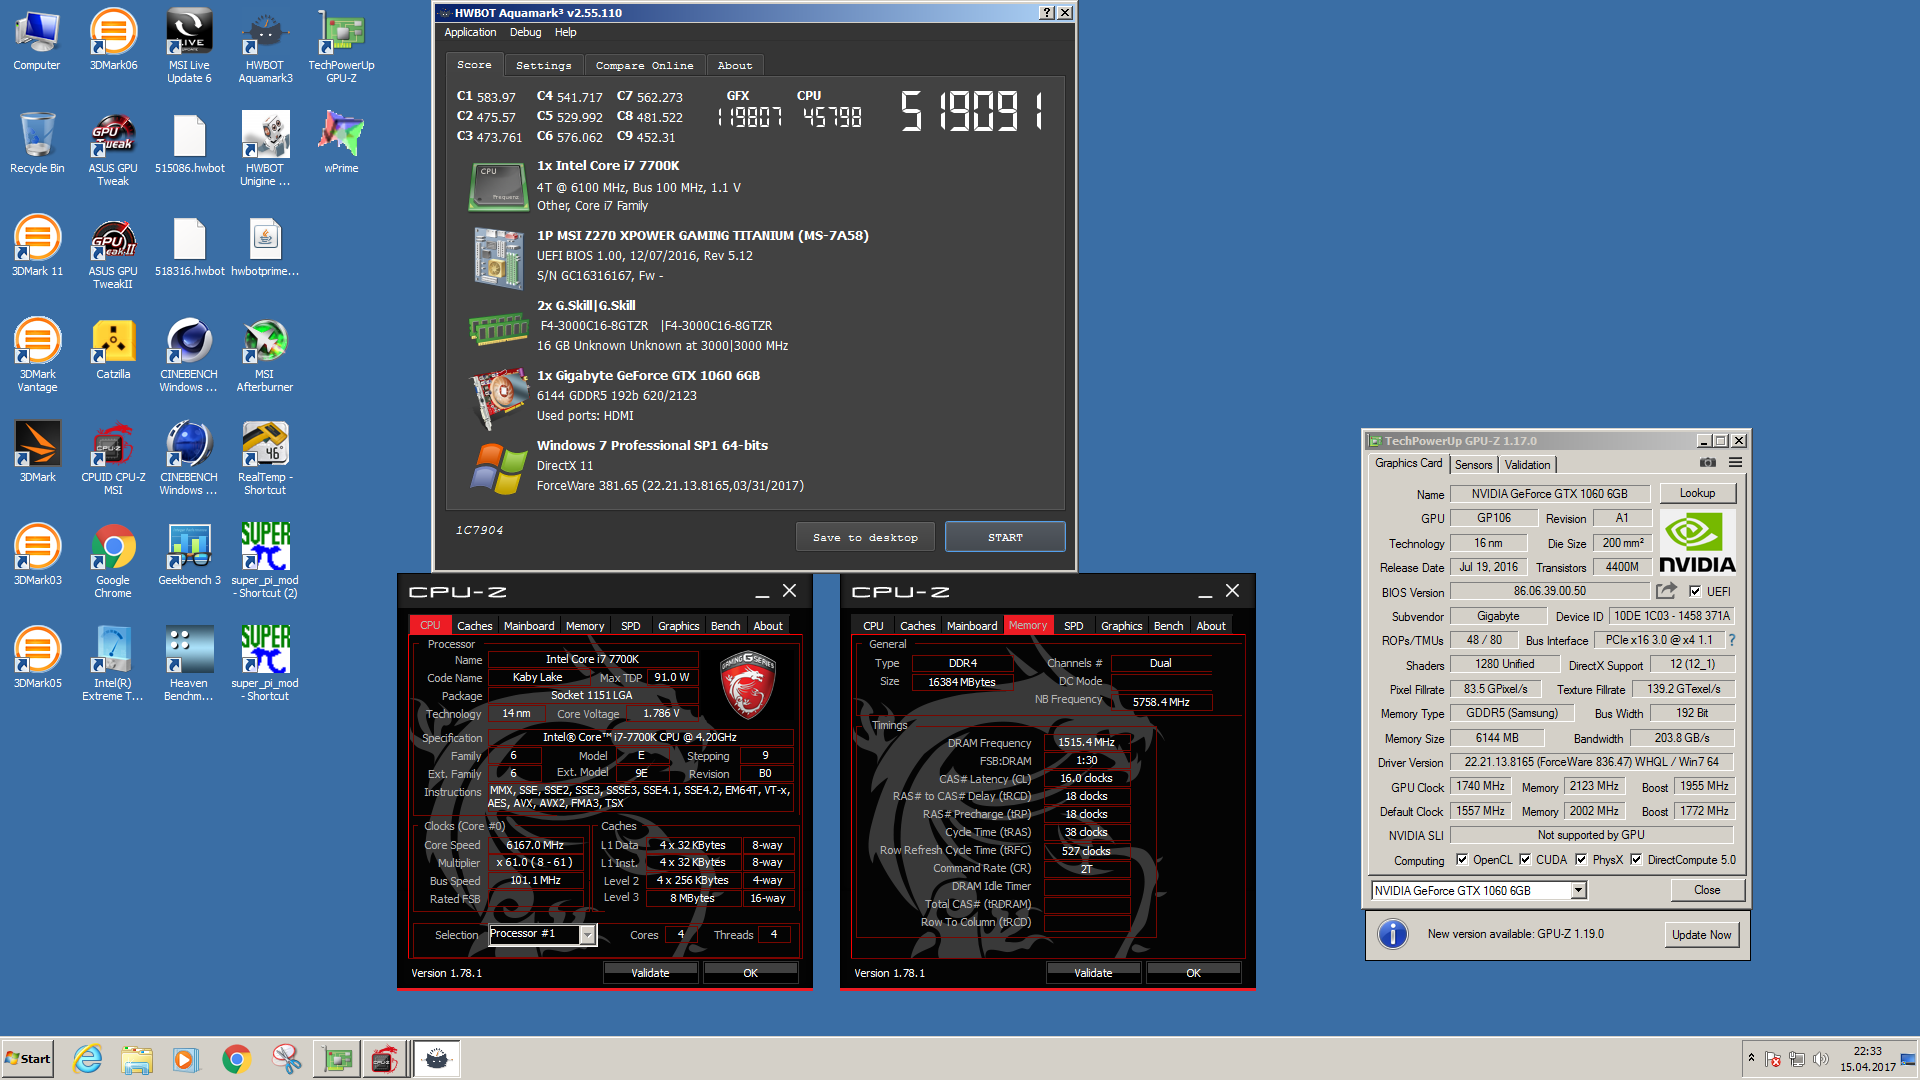
Task: Click the Close button in GPU-Z
Action: [1707, 890]
